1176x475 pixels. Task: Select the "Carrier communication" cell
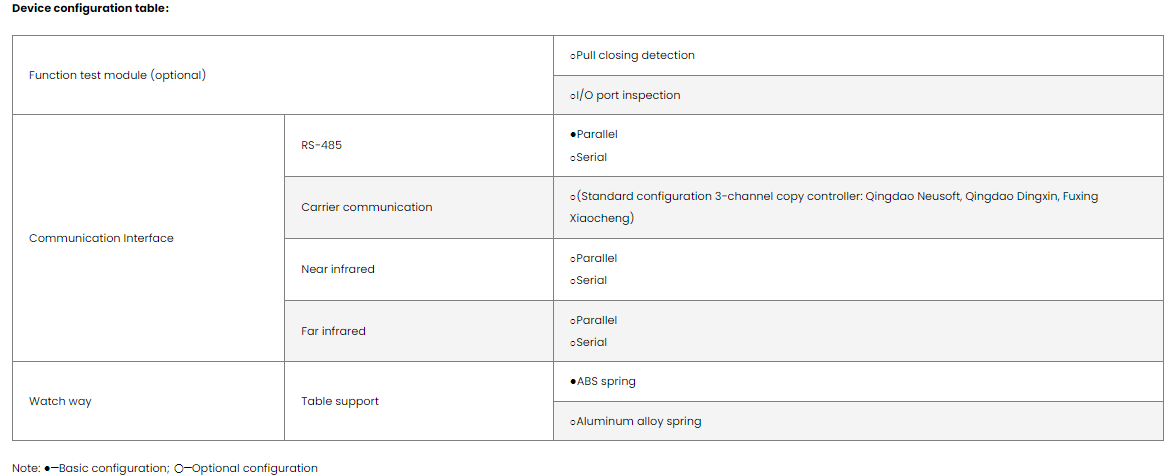[366, 207]
